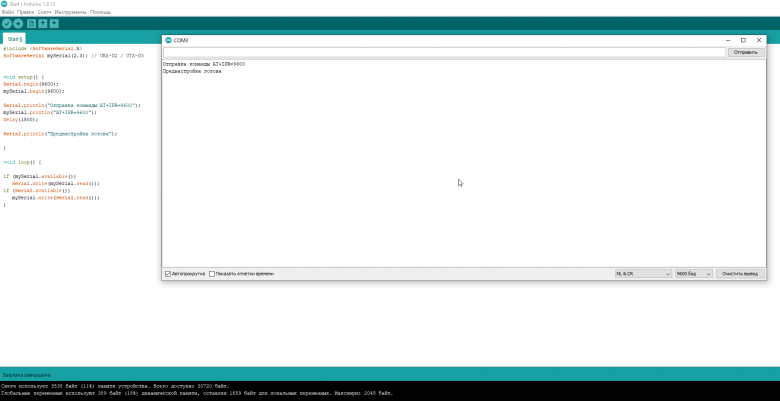Open the Инструменты menu
This screenshot has height=401, width=780.
coord(70,12)
